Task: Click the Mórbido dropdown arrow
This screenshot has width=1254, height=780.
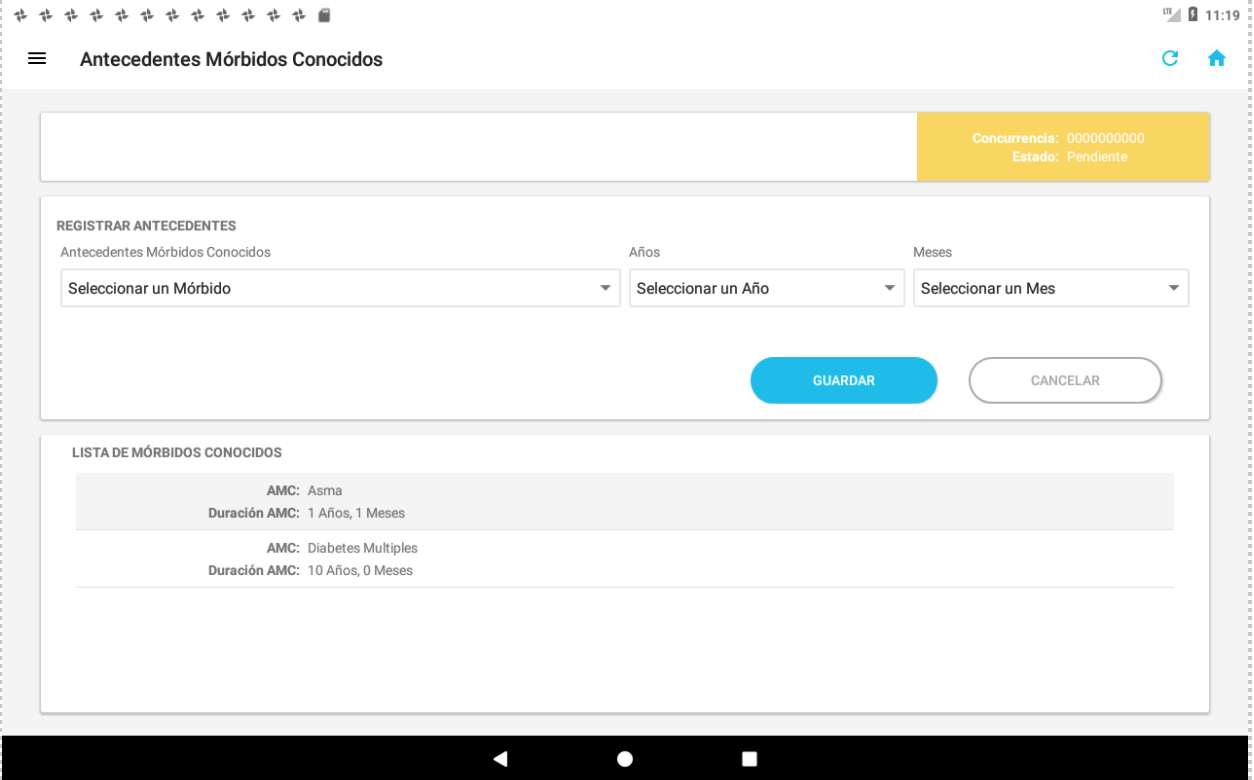Action: click(605, 288)
